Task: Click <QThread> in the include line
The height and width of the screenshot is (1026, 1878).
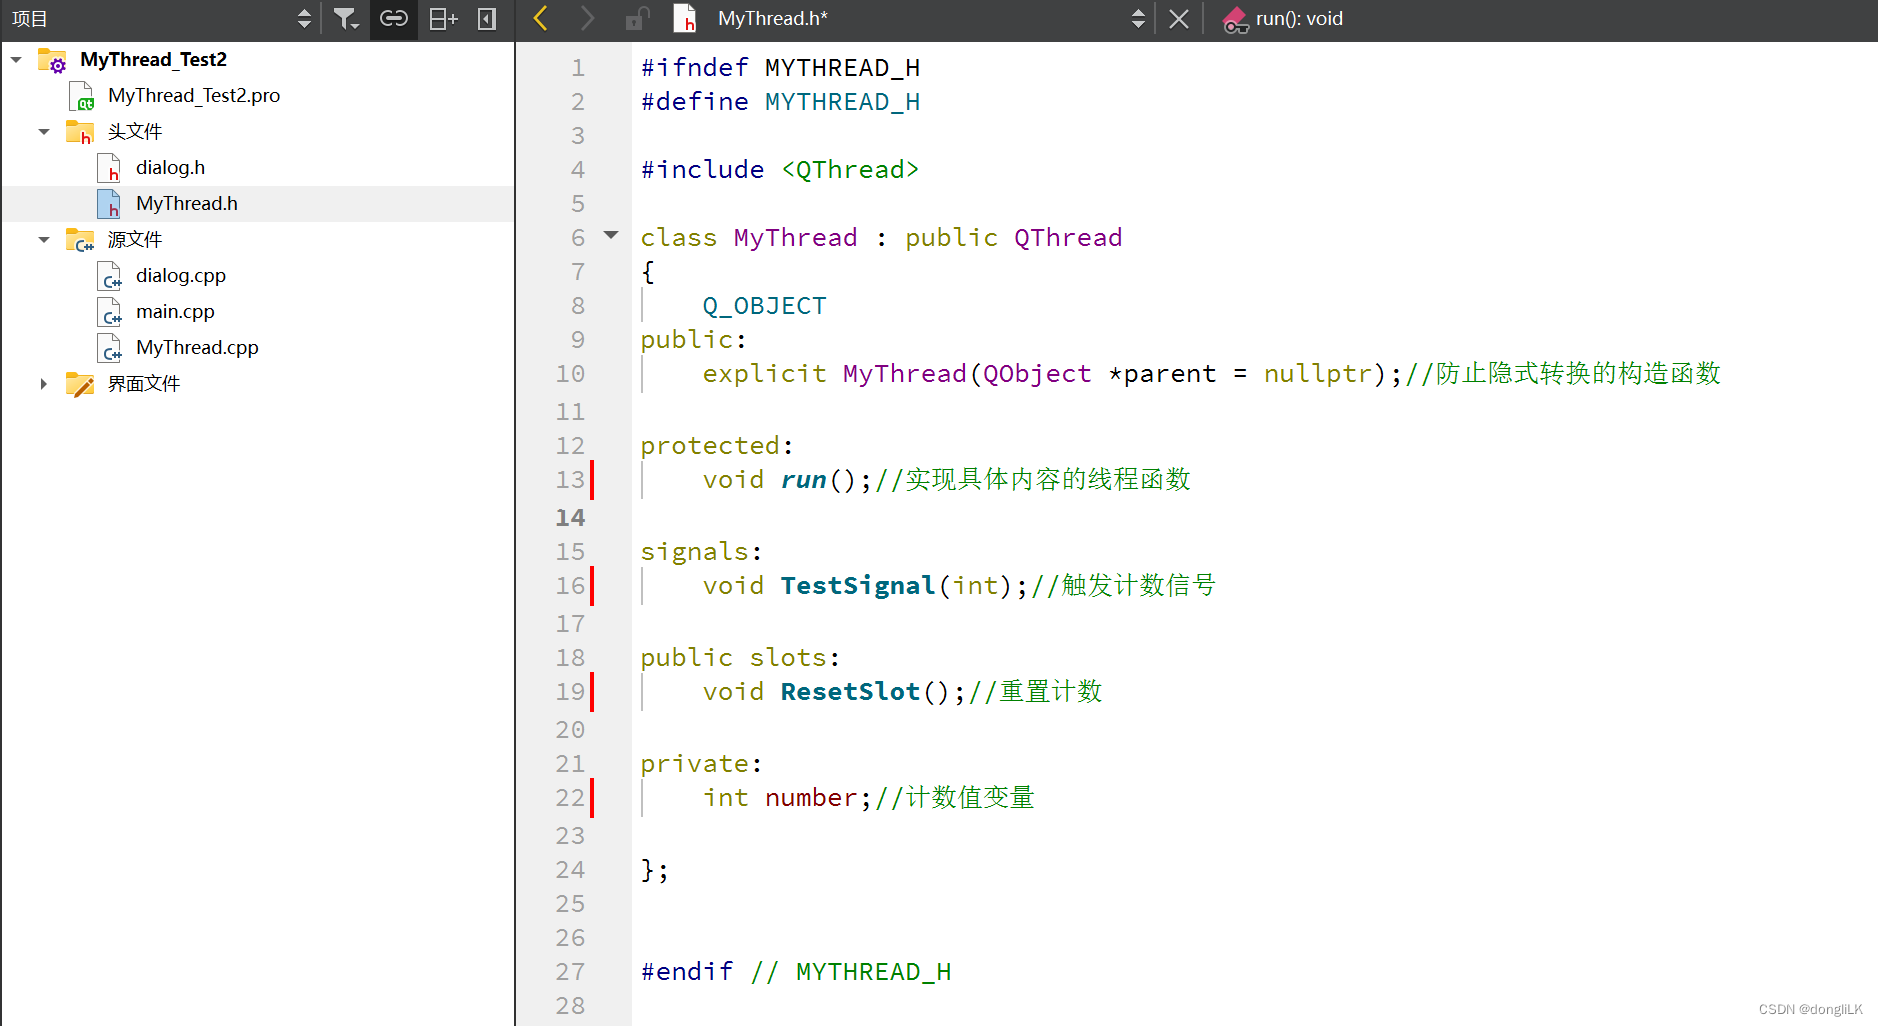Action: point(850,170)
